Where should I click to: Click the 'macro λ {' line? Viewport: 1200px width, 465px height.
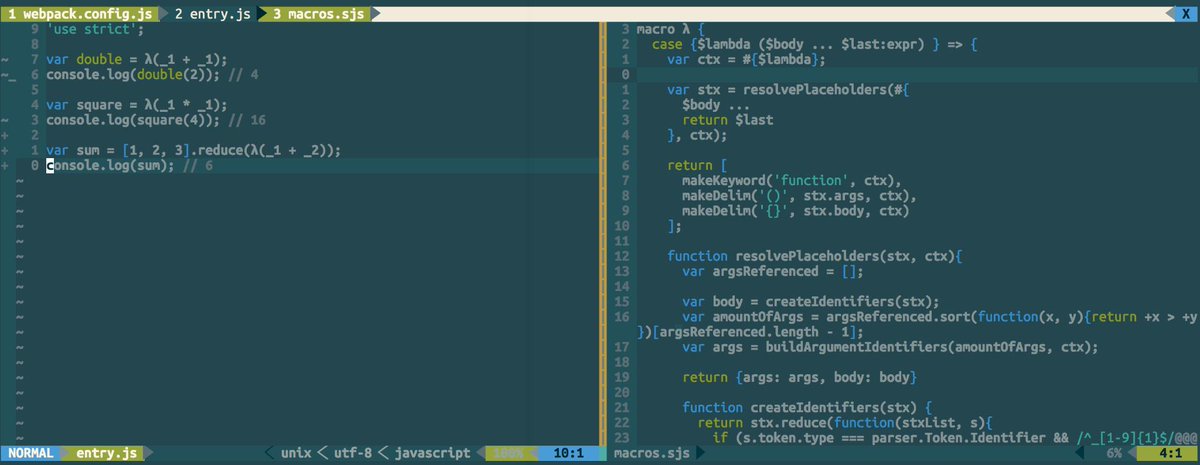pos(671,30)
